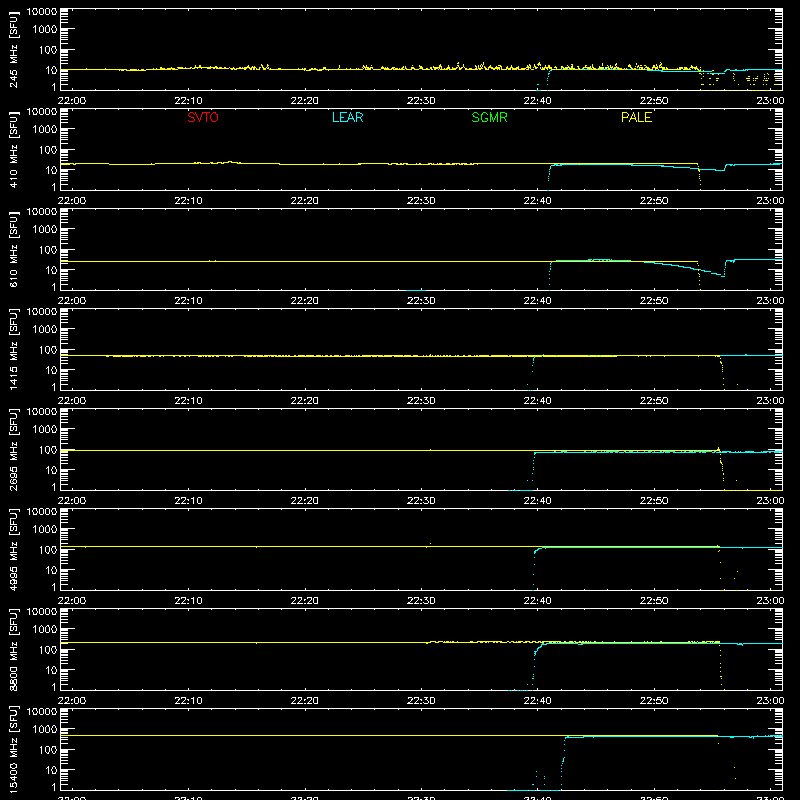800x800 pixels.
Task: Click the 23:00 tick label under the 2695 MHz plot
Action: (x=770, y=501)
